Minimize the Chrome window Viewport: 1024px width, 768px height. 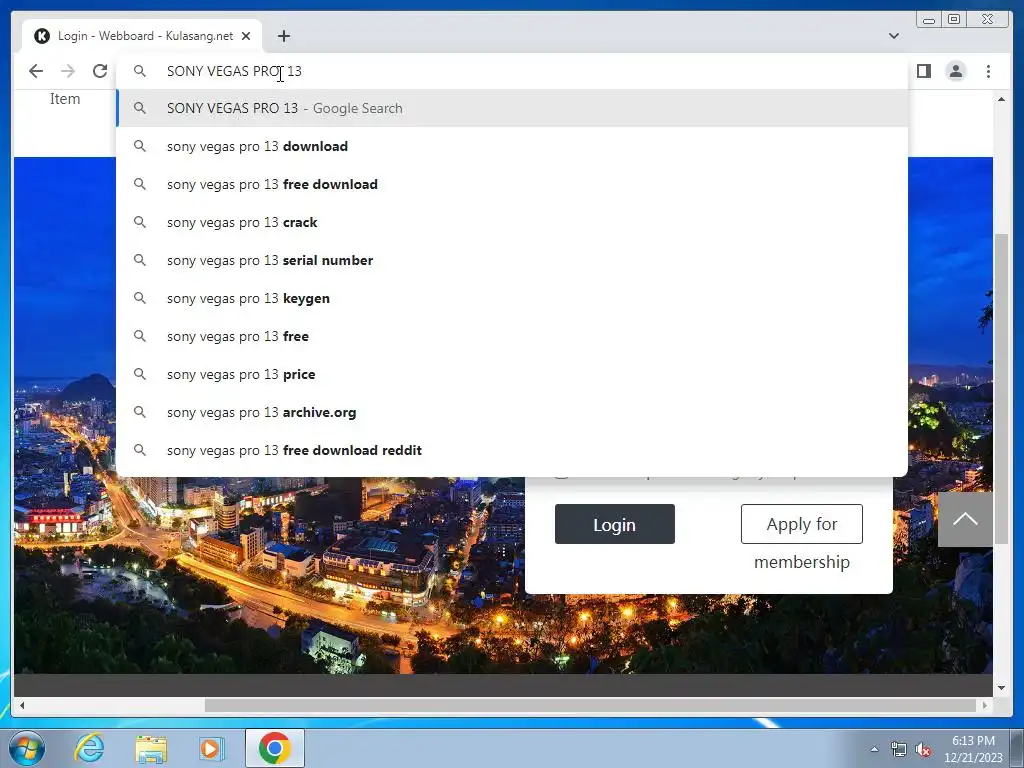point(929,20)
